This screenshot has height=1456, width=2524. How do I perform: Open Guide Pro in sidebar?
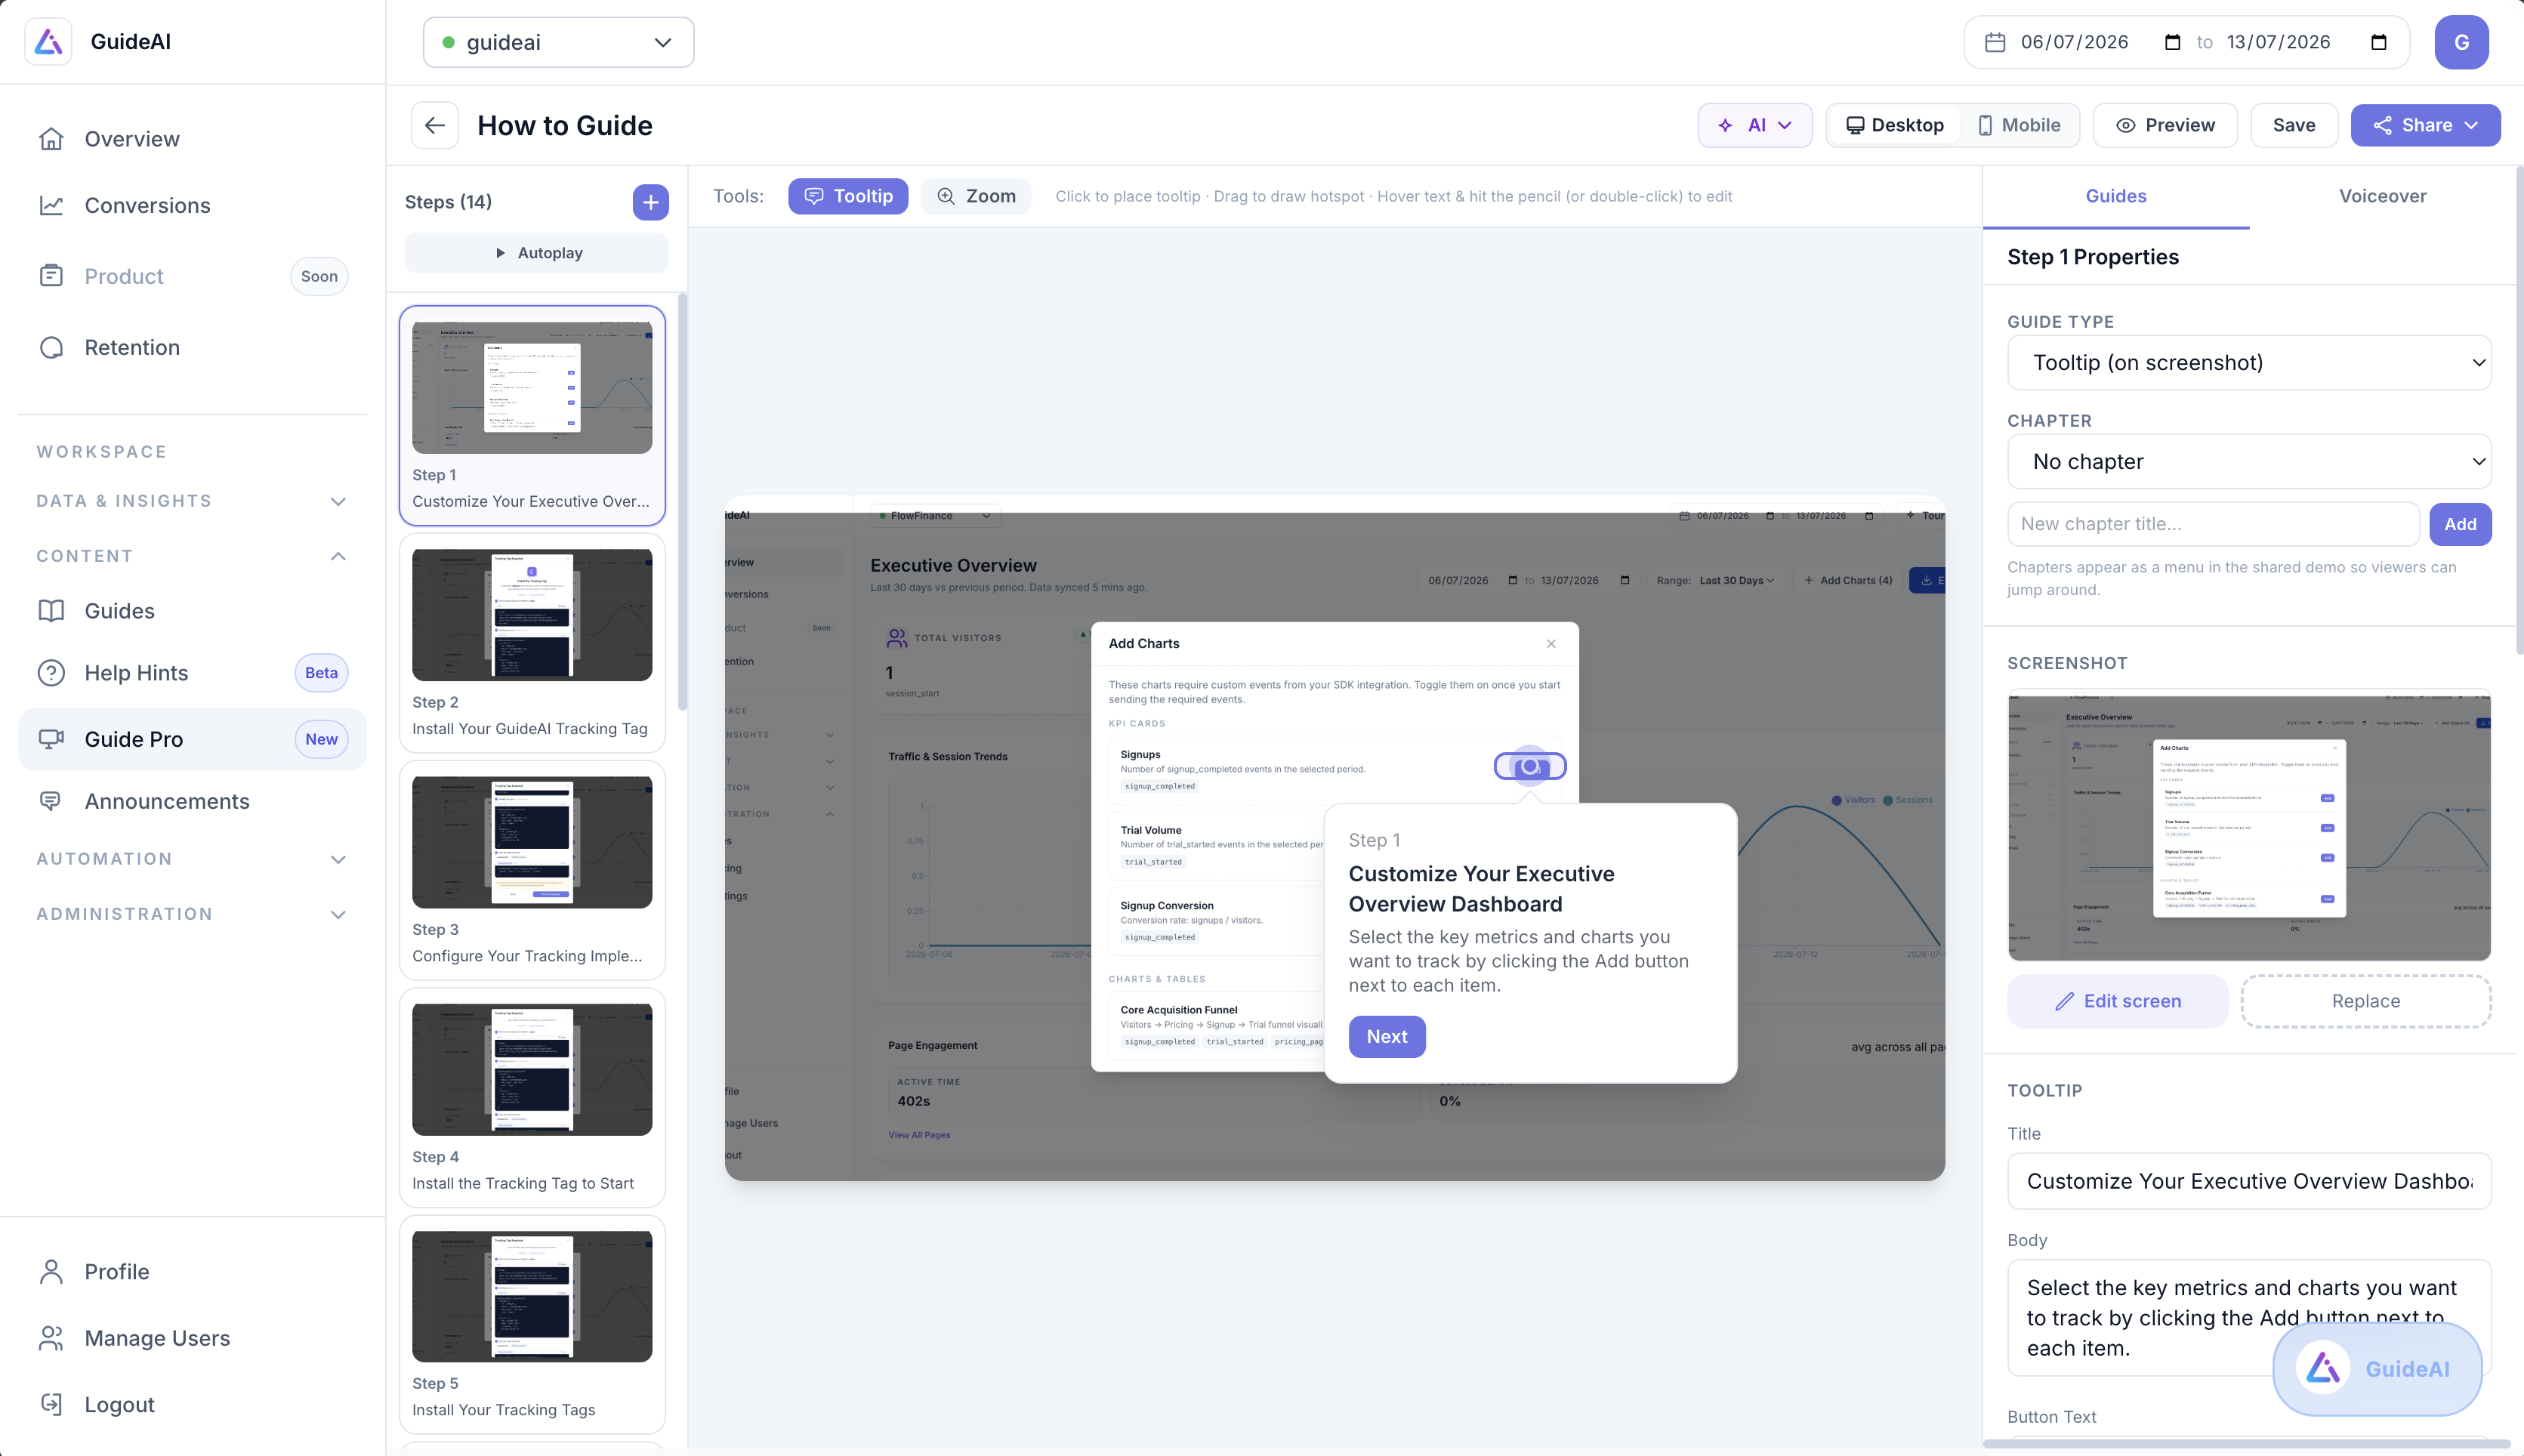192,739
